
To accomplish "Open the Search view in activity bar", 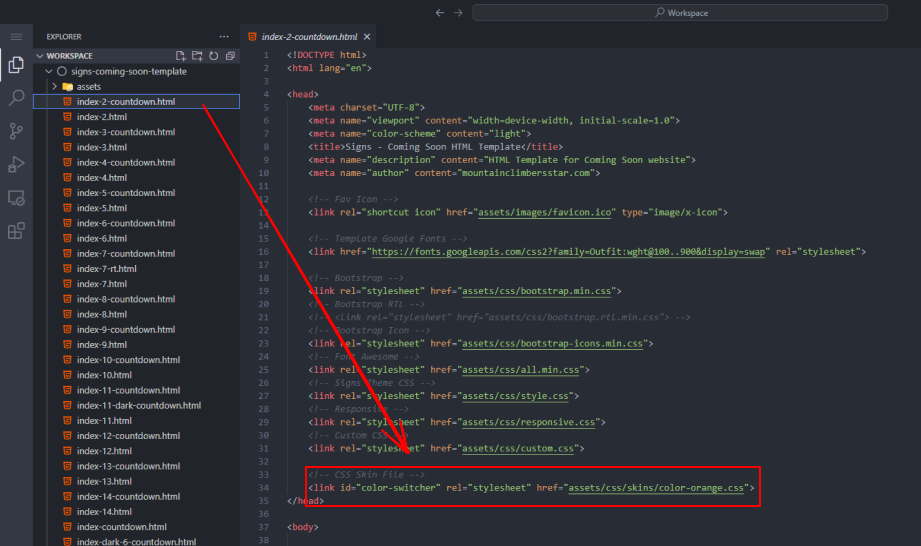I will pos(16,98).
